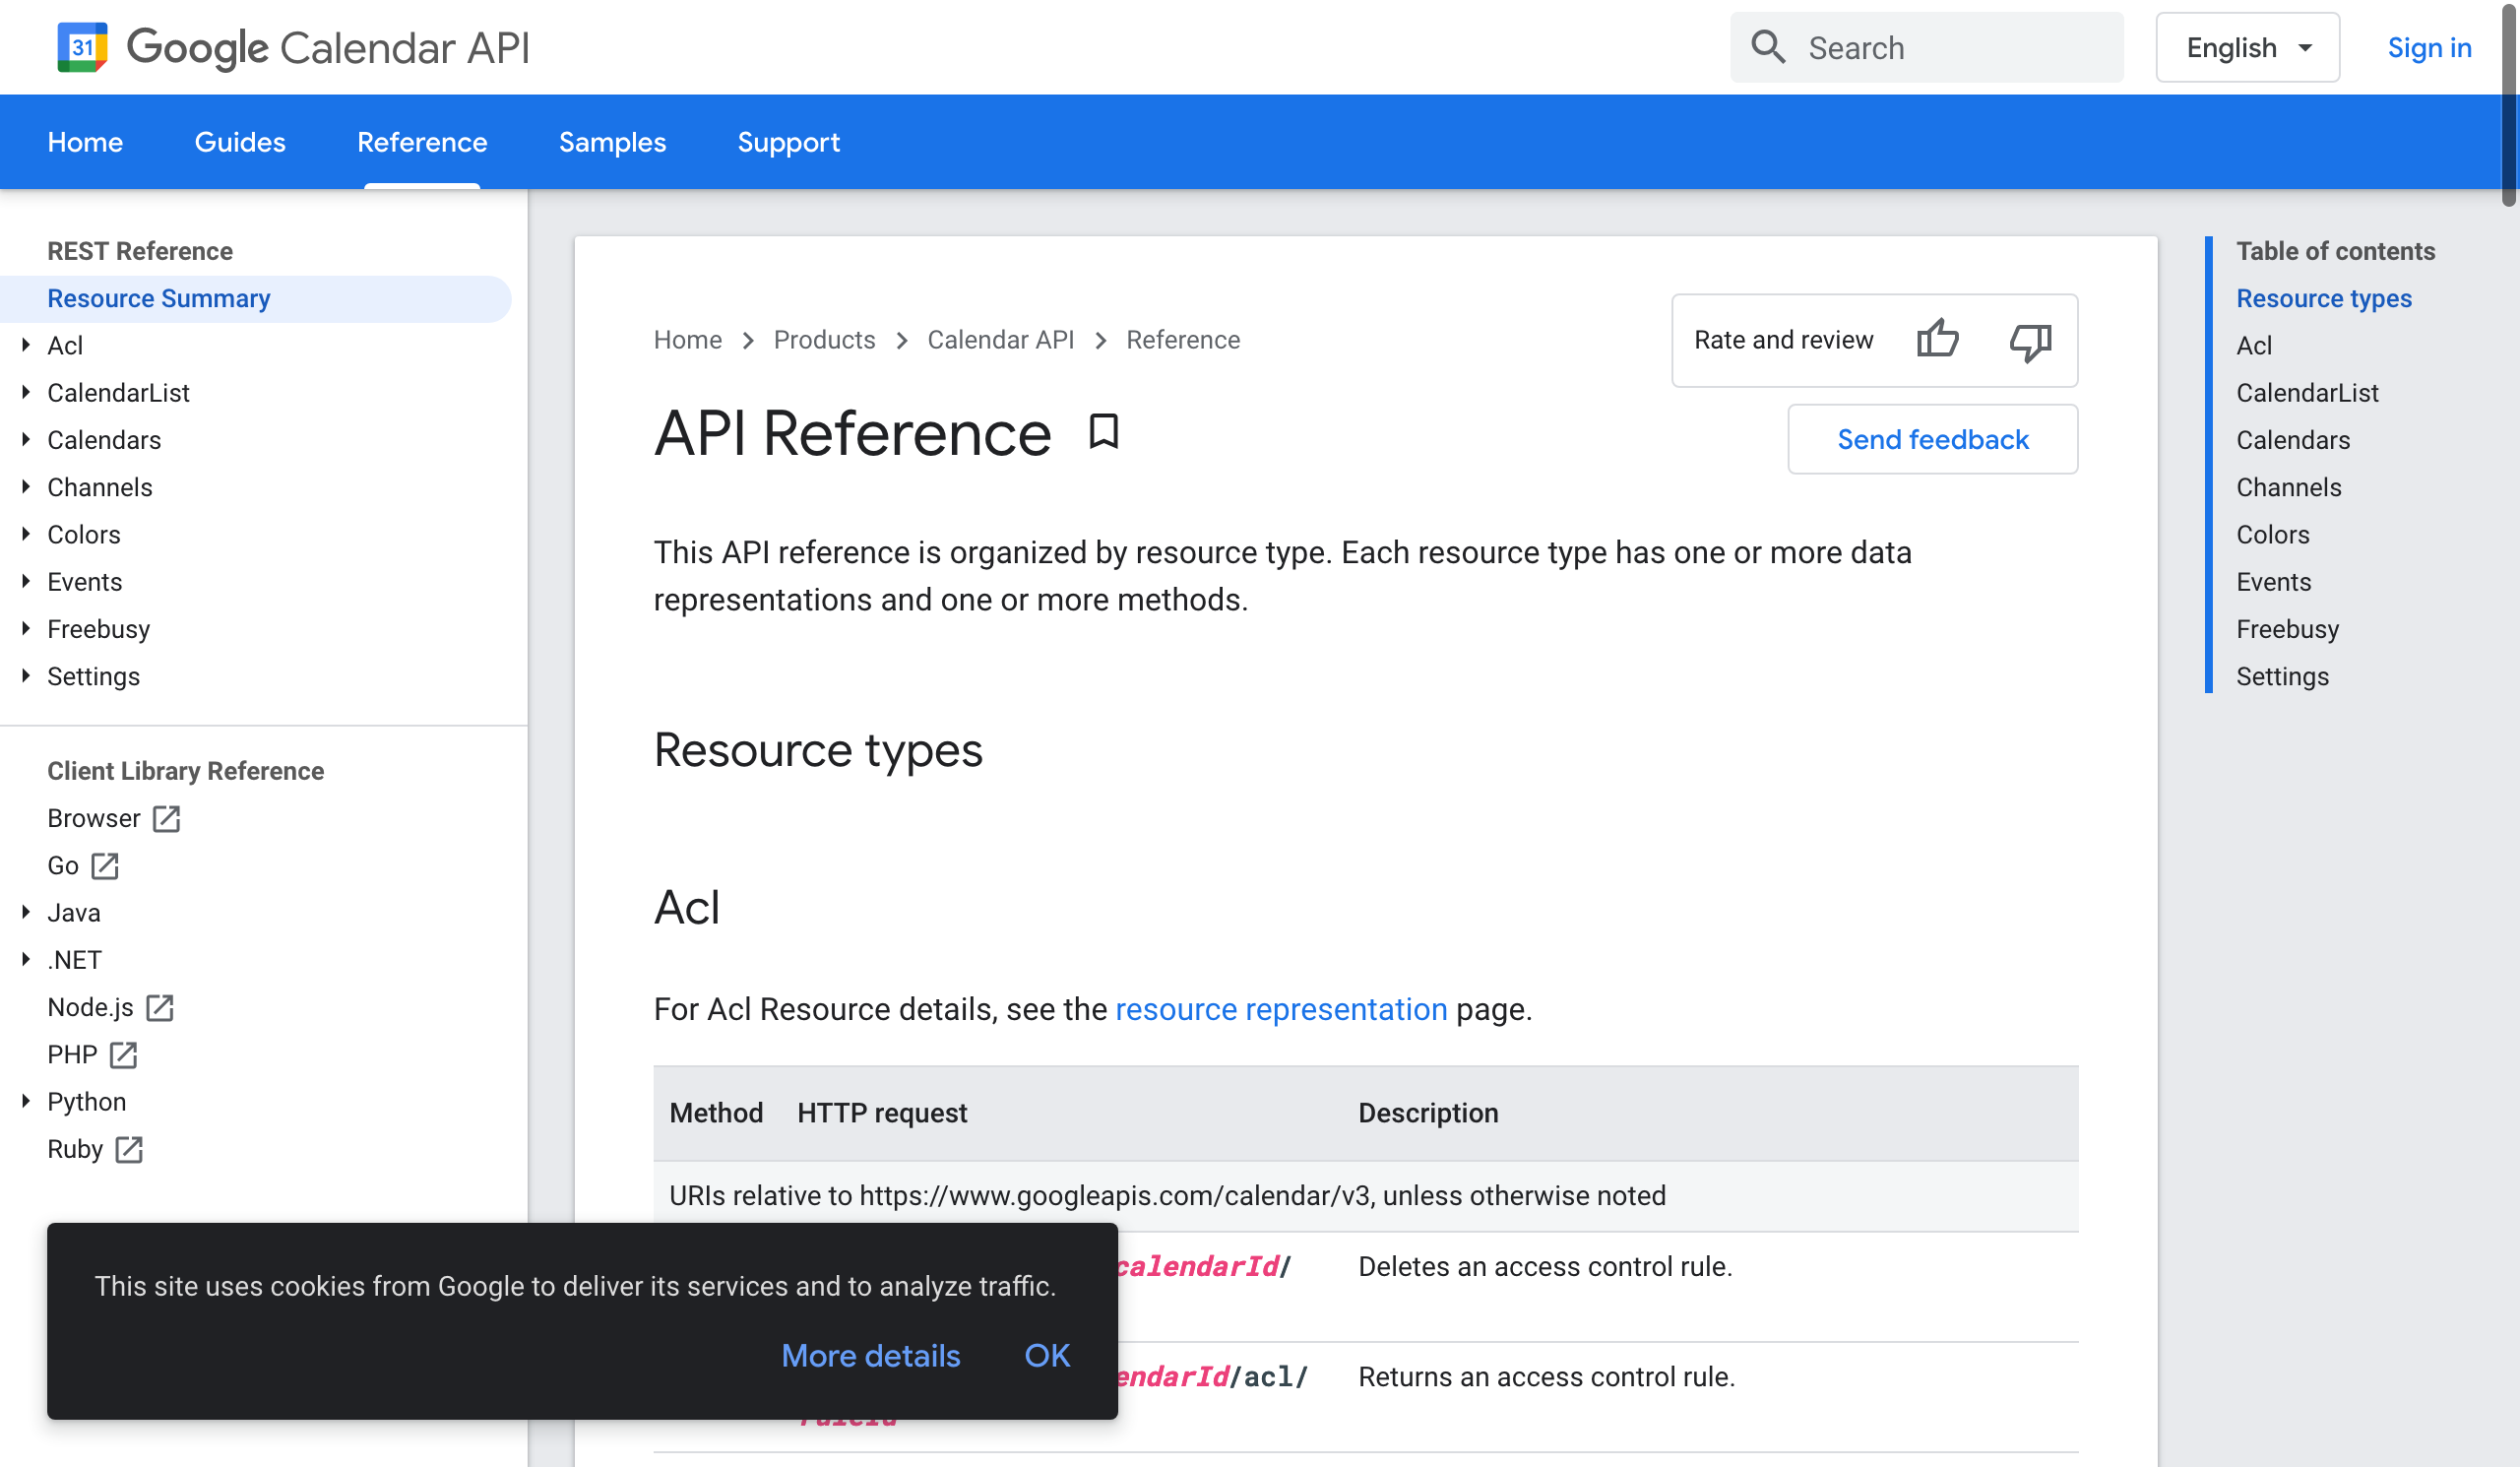
Task: Click the Google Calendar logo icon
Action: point(82,47)
